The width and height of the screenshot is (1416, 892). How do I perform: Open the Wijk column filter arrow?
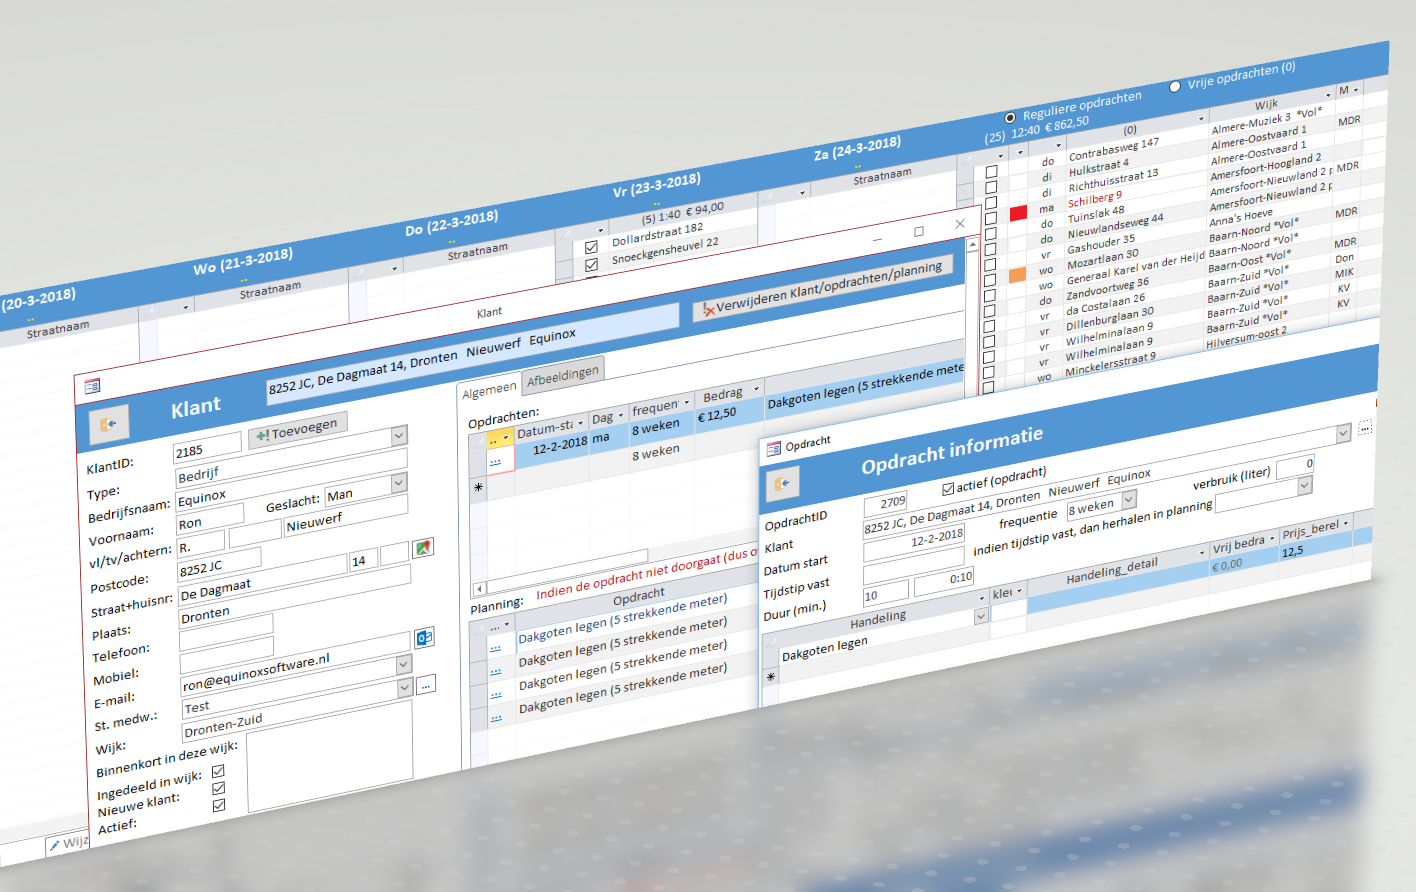pyautogui.click(x=1328, y=95)
